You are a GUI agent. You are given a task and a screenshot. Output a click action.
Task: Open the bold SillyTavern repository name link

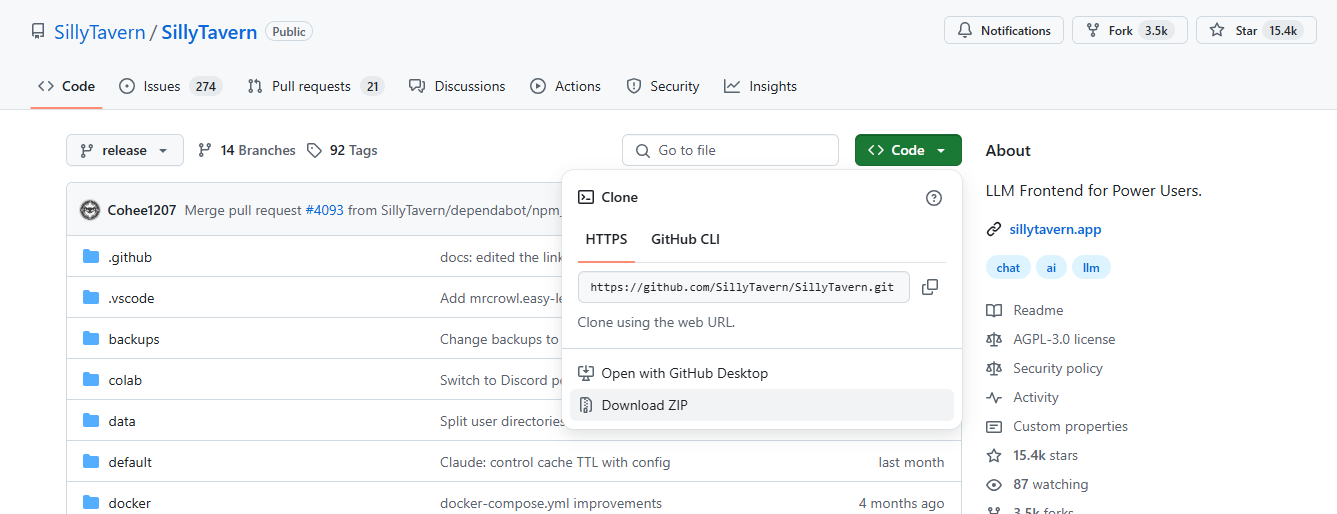(209, 31)
